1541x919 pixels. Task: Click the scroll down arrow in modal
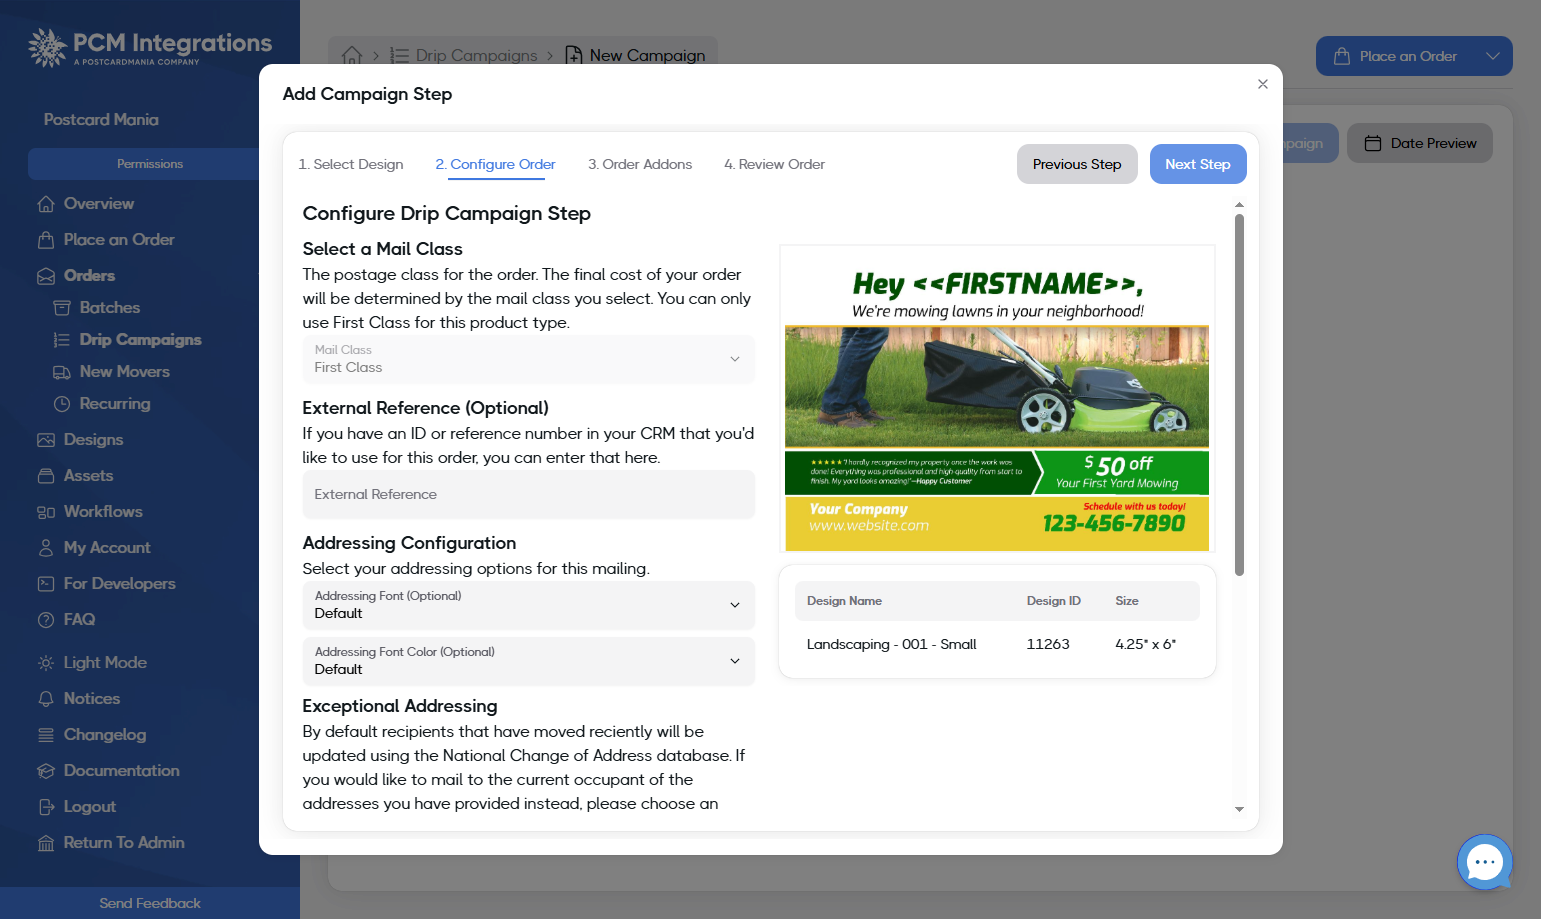click(x=1239, y=809)
